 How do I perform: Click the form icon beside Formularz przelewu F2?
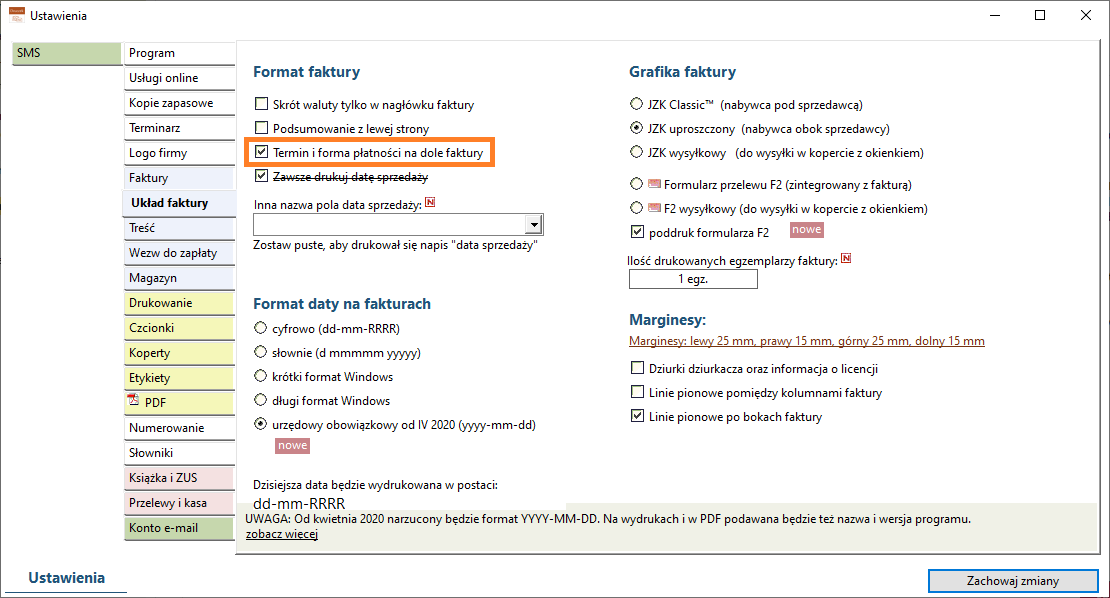tap(654, 184)
